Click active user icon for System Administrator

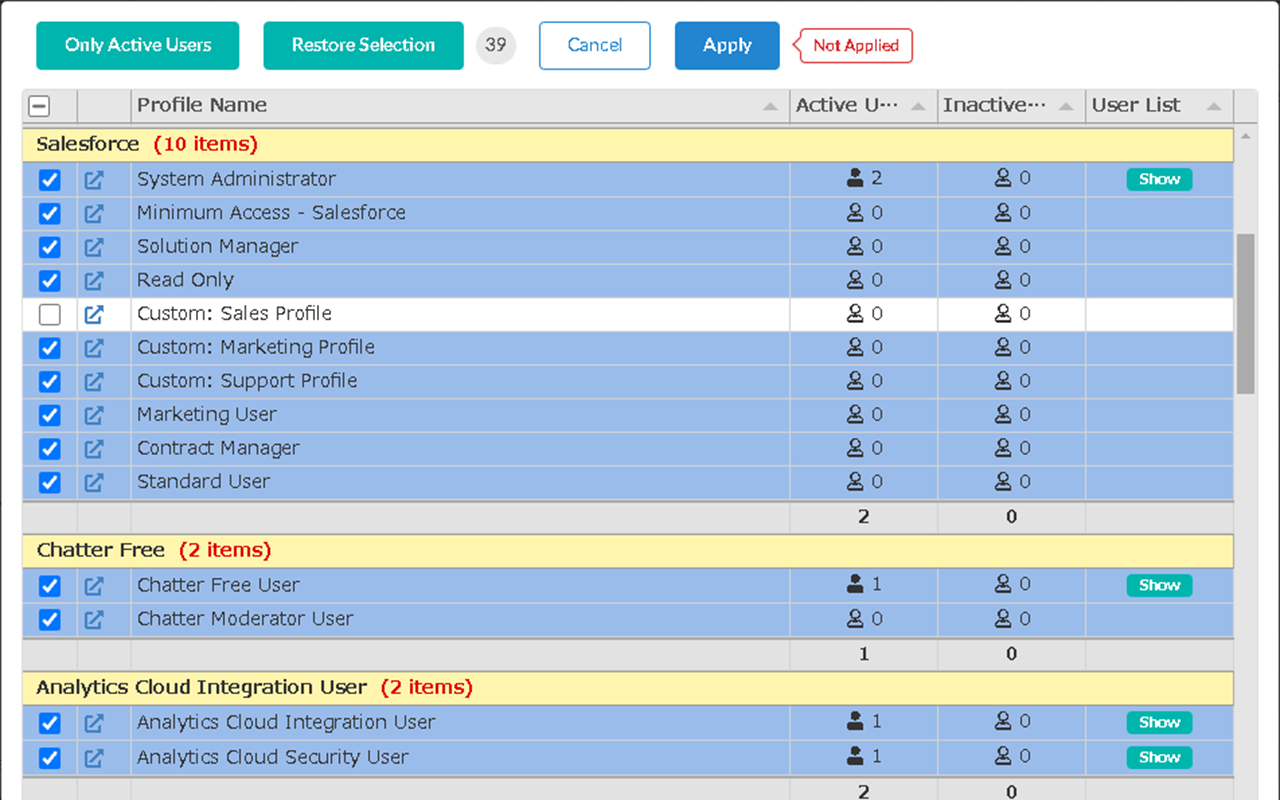[x=855, y=178]
